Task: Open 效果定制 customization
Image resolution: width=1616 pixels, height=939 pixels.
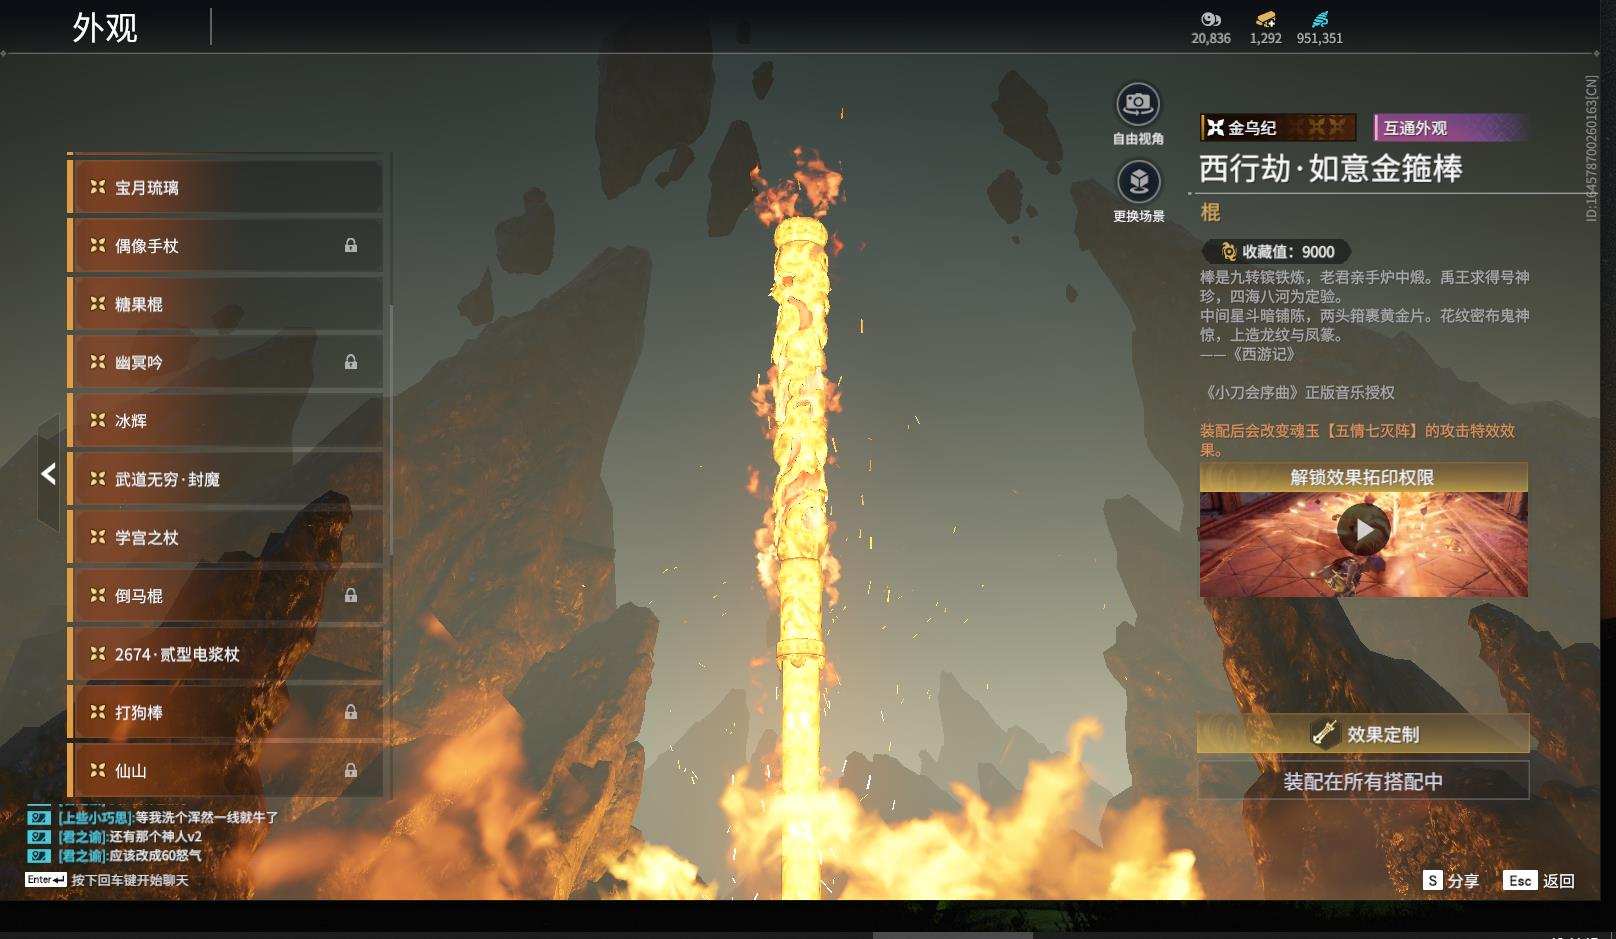Action: (1363, 734)
